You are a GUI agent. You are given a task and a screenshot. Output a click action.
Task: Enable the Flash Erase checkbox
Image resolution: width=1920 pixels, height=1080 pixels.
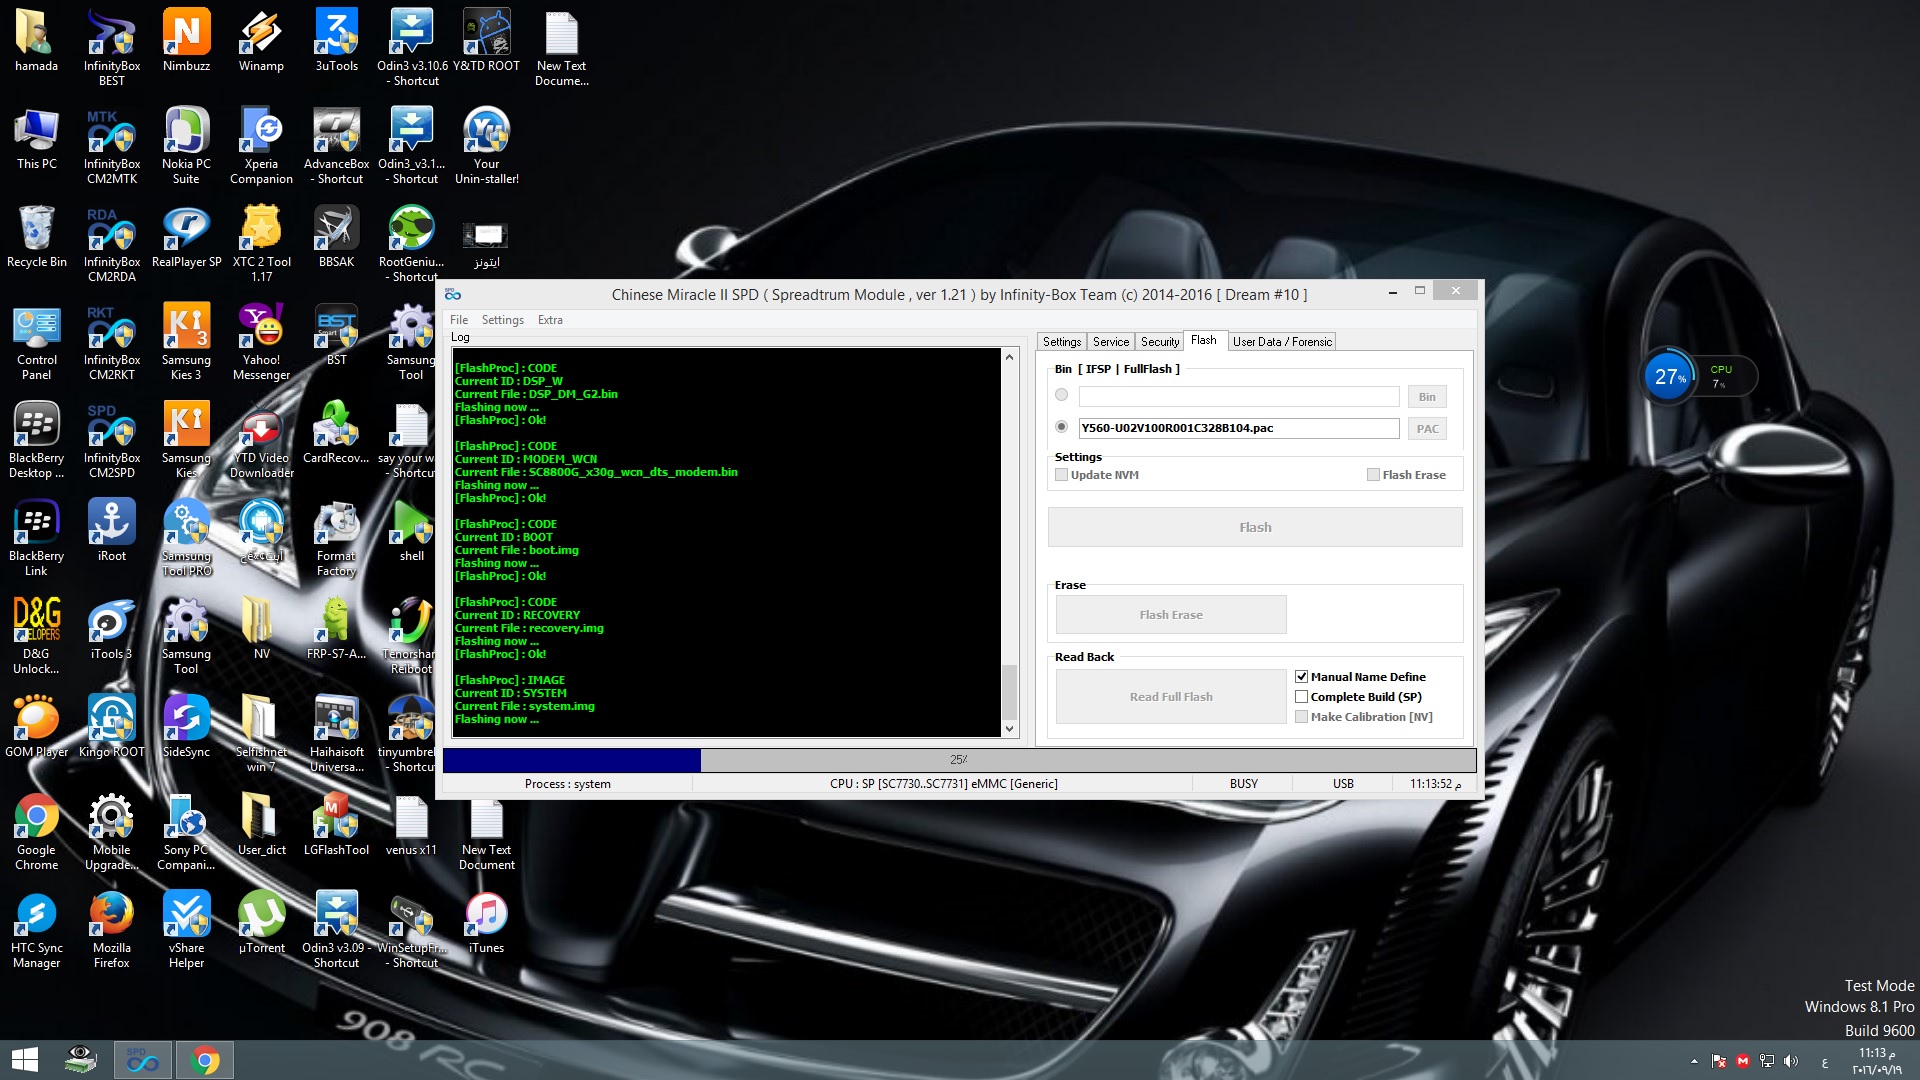pos(1373,475)
